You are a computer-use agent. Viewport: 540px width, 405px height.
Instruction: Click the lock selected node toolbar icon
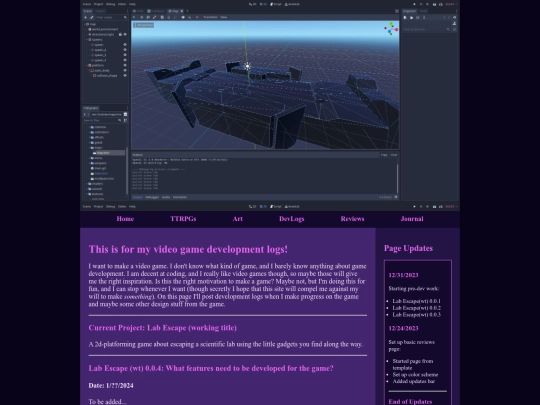(x=169, y=17)
